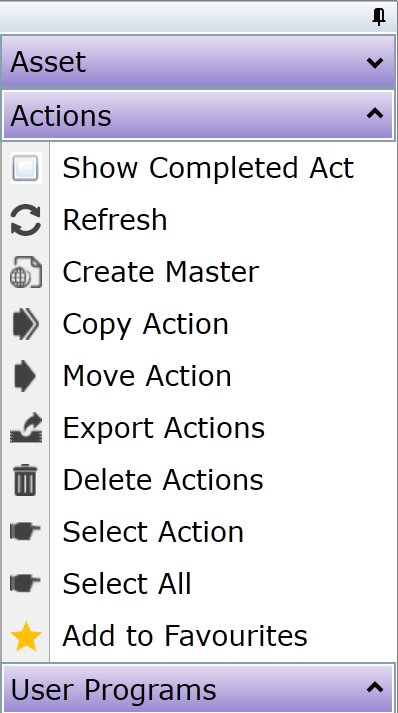Image resolution: width=398 pixels, height=713 pixels.
Task: Click the Delete Actions text label
Action: tap(163, 480)
